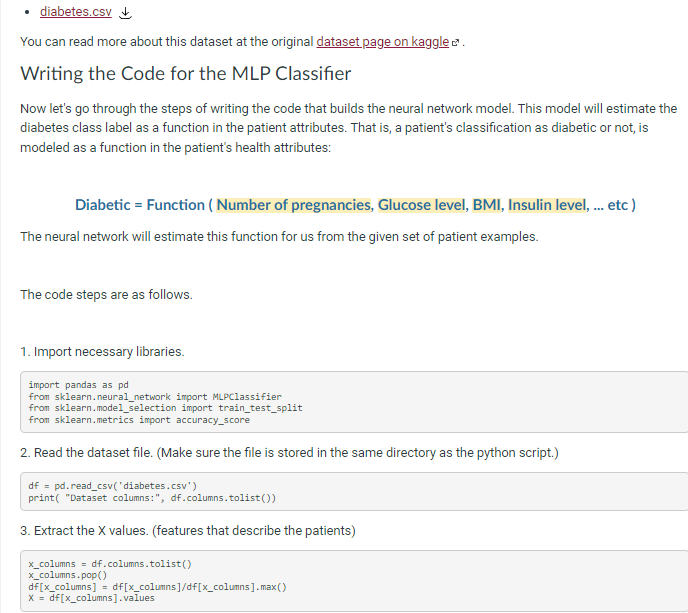Click code line with pd.read_csv('diabetes.csv')
The image size is (688, 613).
pyautogui.click(x=113, y=486)
